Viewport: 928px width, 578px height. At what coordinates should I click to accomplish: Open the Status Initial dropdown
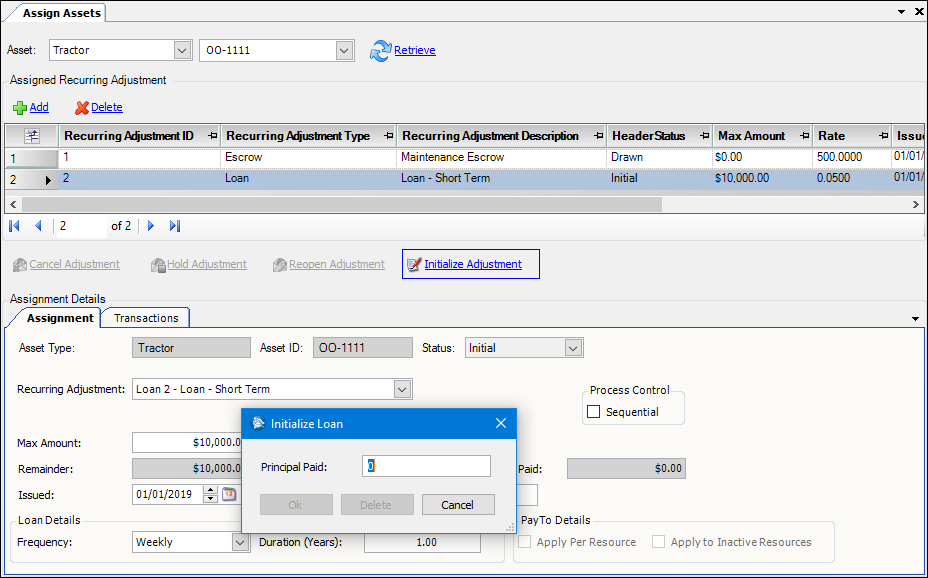click(x=573, y=348)
